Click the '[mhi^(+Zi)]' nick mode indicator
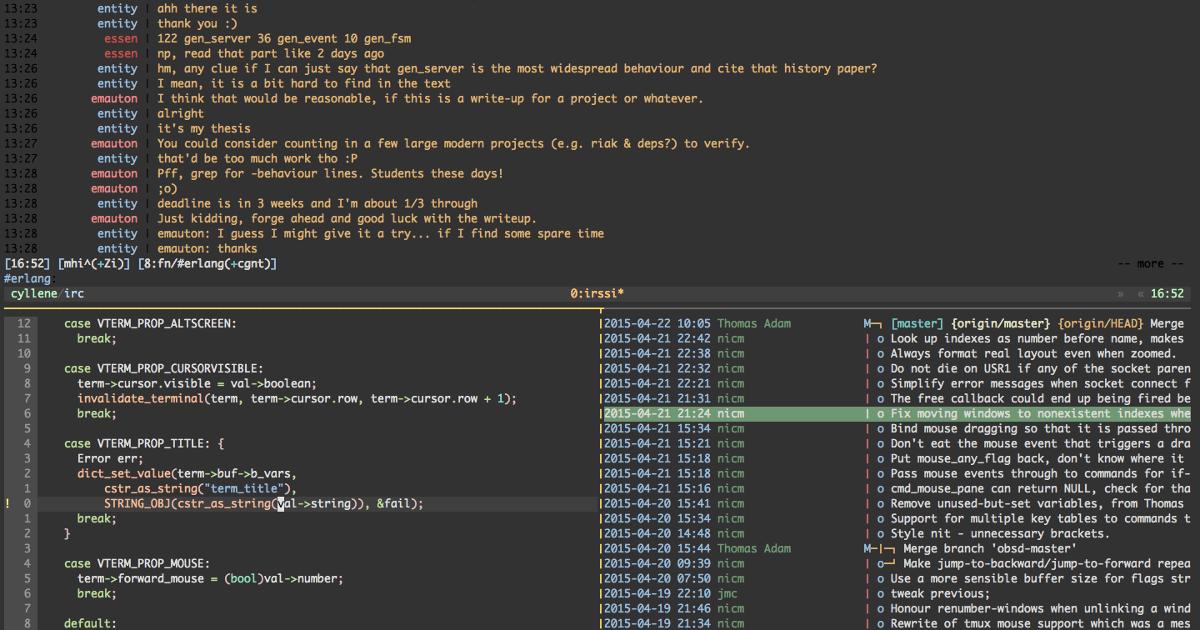 94,264
